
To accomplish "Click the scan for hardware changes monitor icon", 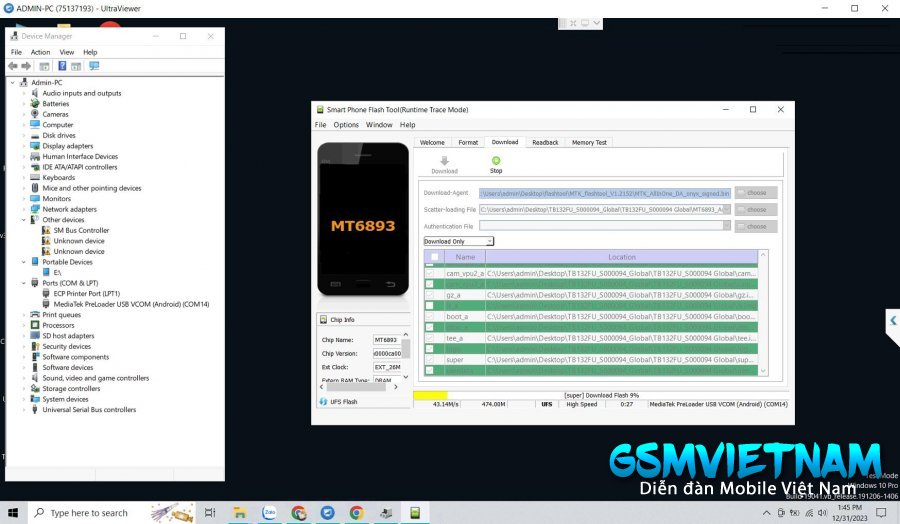I will 94,66.
